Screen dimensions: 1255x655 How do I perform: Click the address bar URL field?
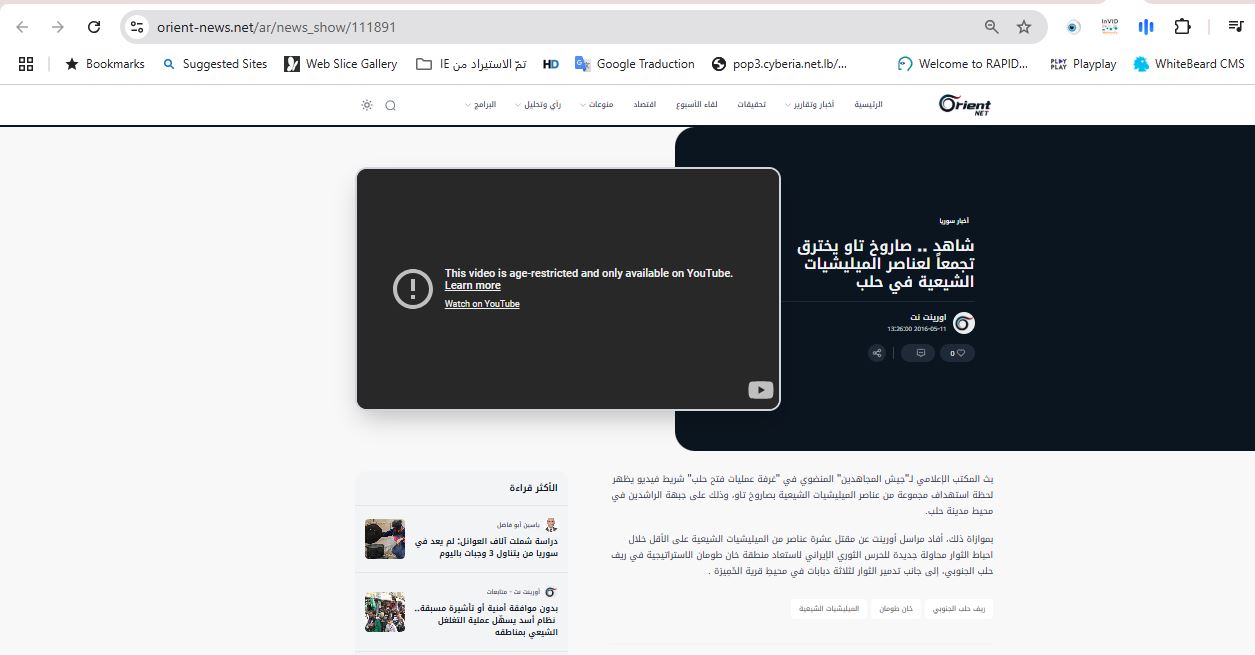tap(560, 27)
